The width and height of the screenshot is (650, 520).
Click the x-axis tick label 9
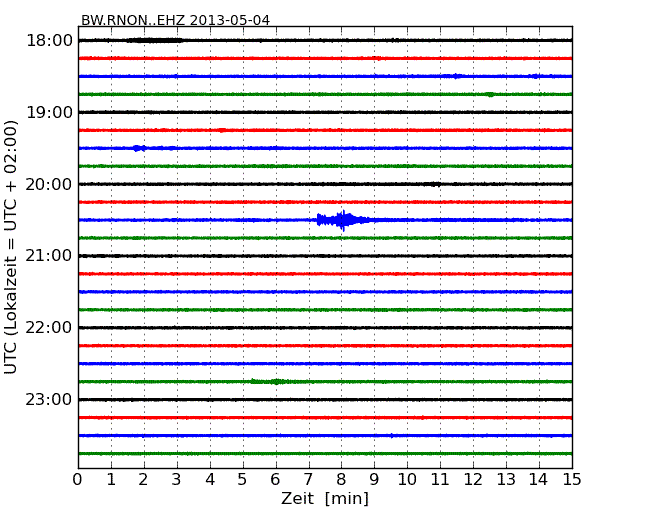(x=374, y=479)
